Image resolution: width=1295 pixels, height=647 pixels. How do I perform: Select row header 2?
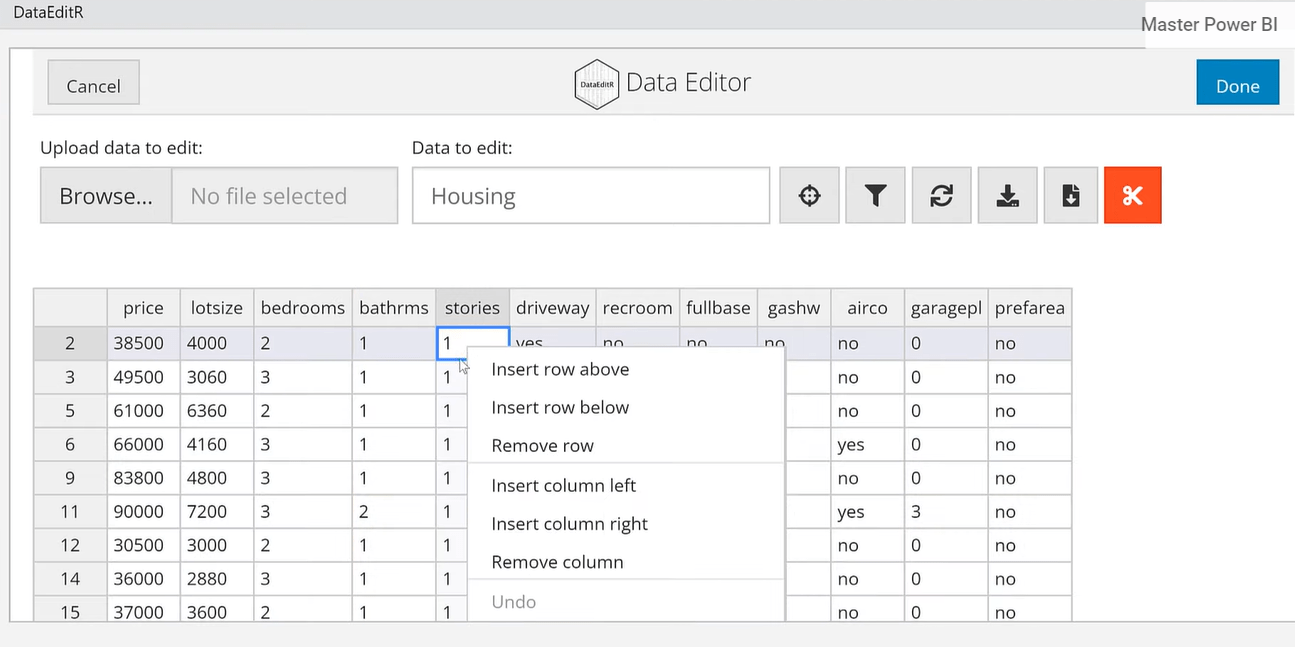[70, 343]
